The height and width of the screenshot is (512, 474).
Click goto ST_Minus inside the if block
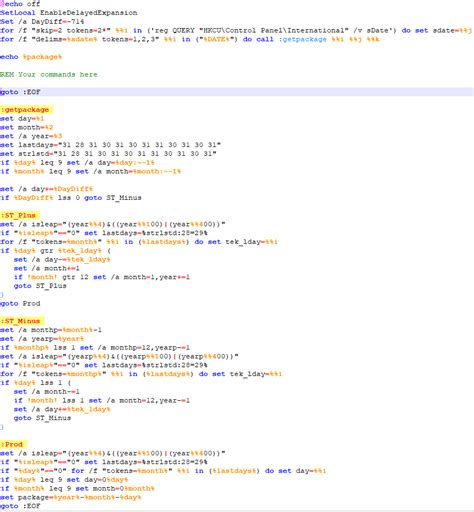42,418
